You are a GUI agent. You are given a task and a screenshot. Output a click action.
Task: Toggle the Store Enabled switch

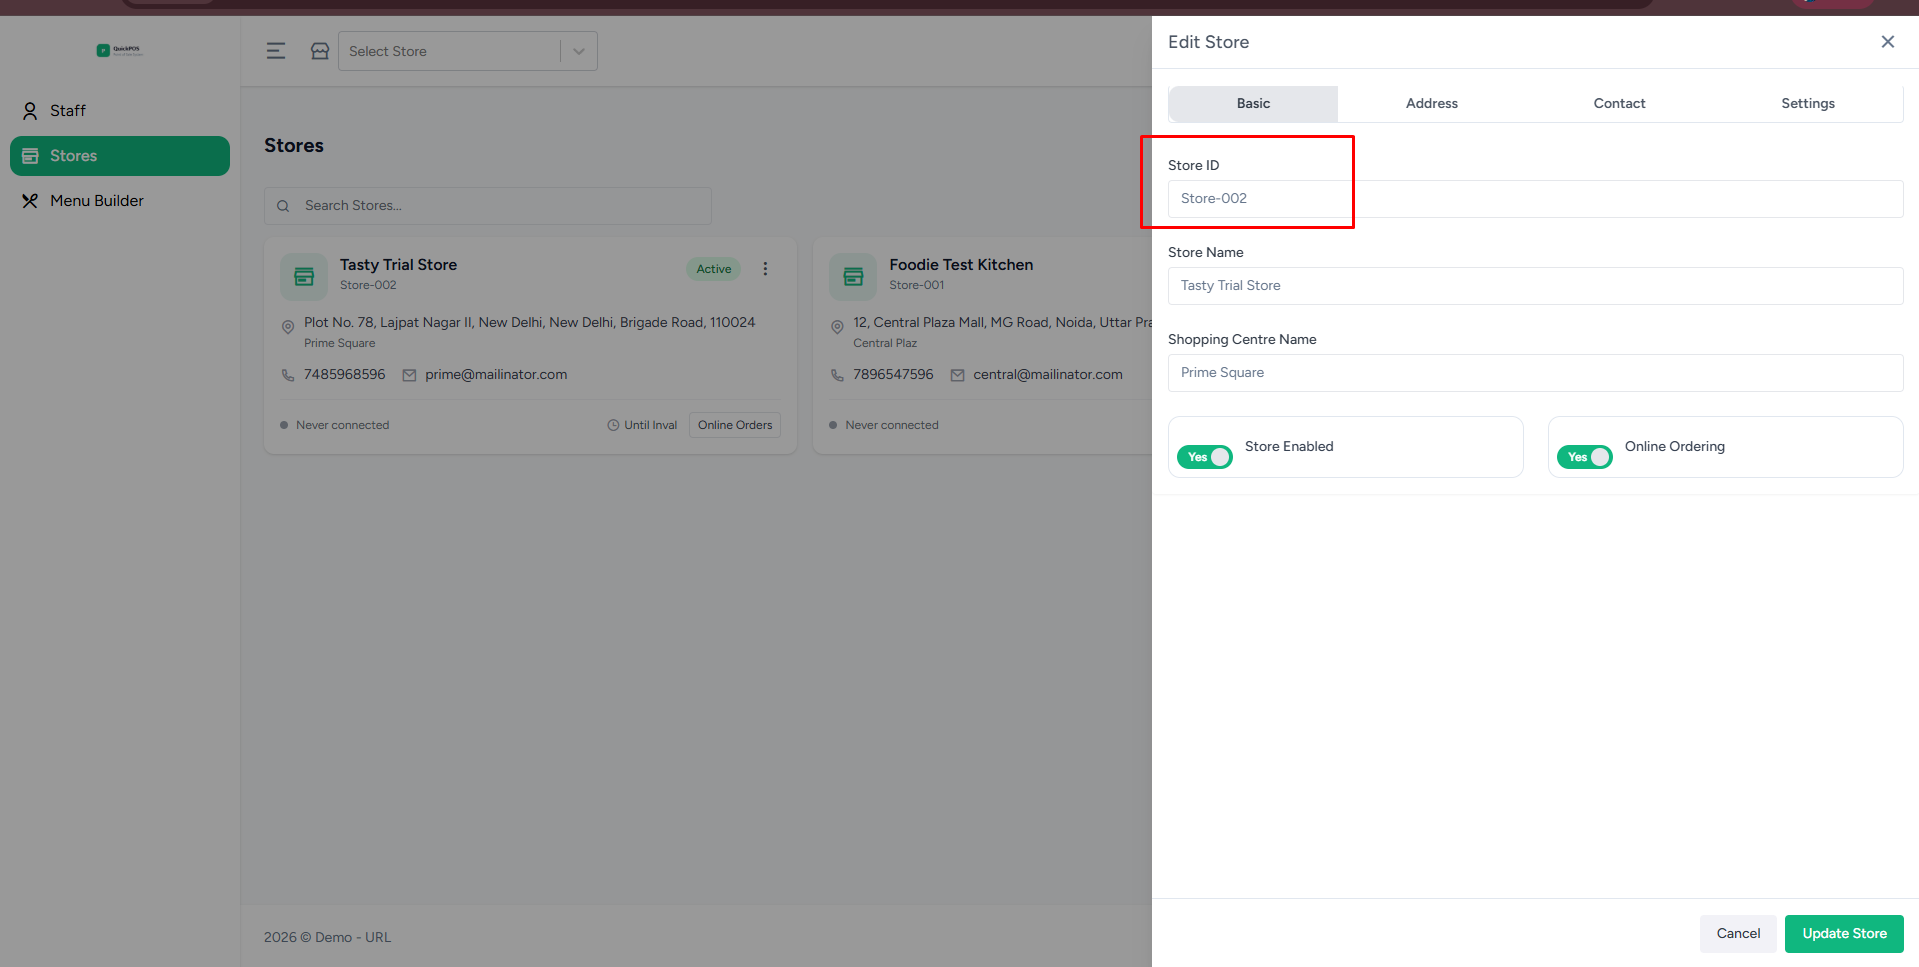pos(1205,457)
